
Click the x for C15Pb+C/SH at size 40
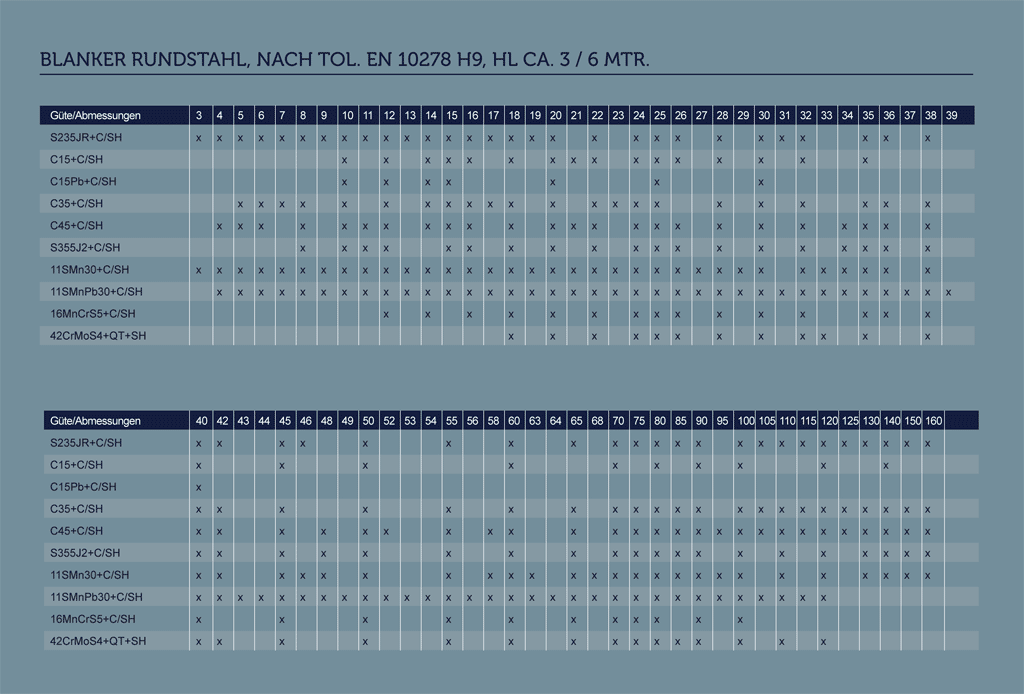point(199,487)
